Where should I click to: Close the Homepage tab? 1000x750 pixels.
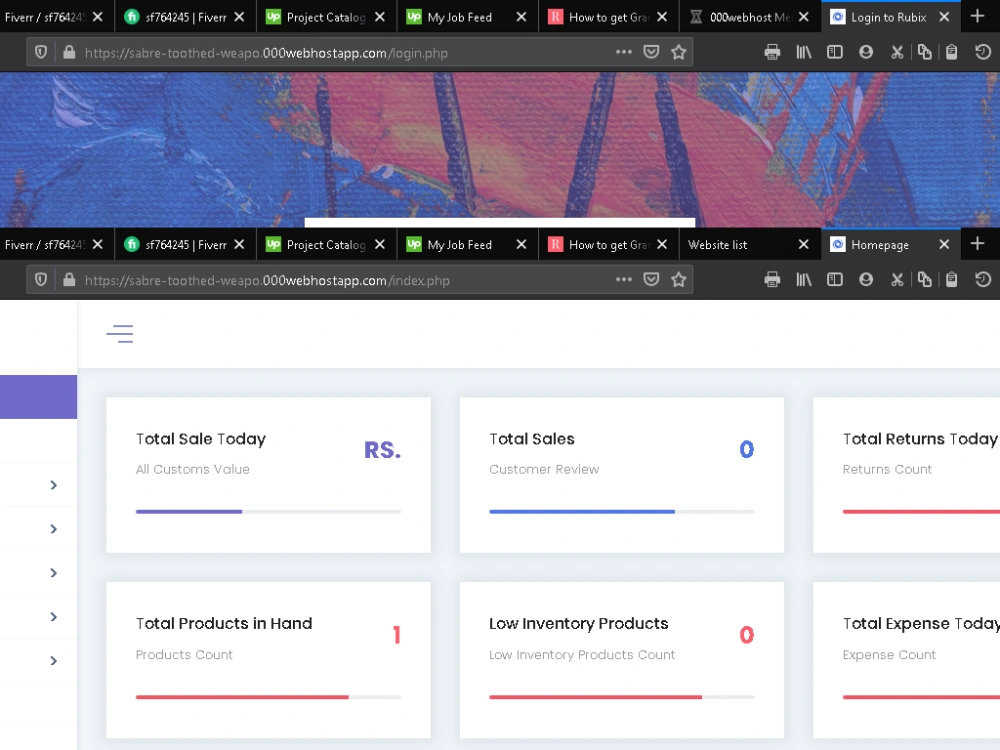[945, 244]
